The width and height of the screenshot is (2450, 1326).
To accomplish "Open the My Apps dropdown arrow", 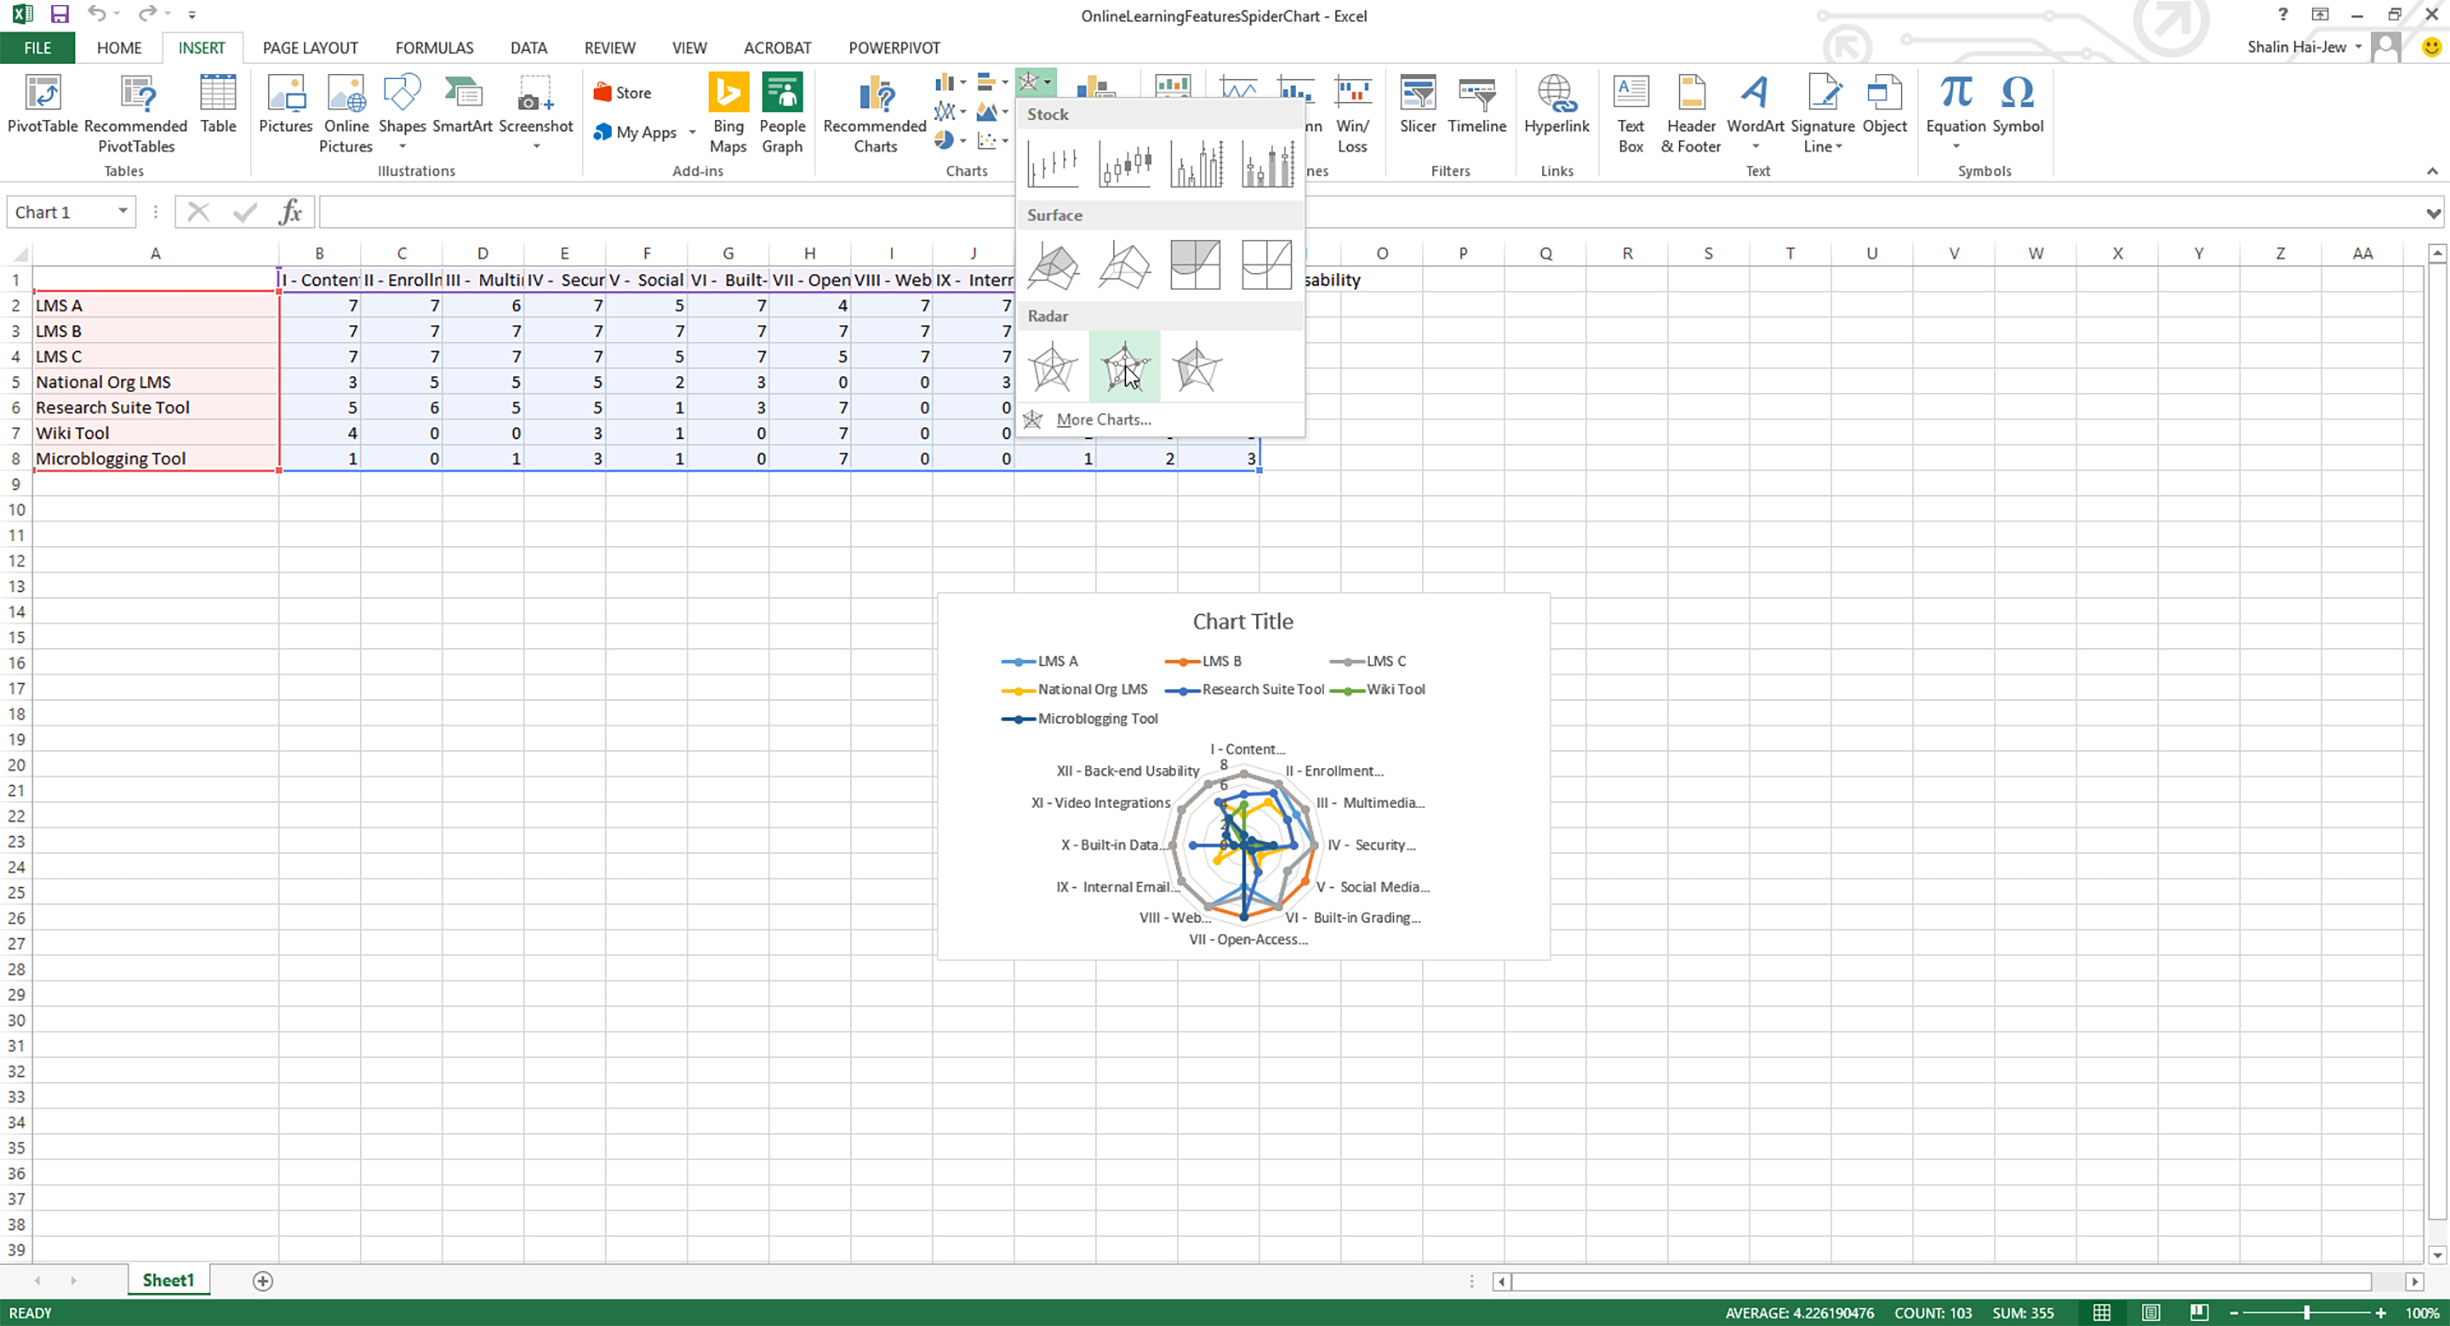I will point(692,133).
